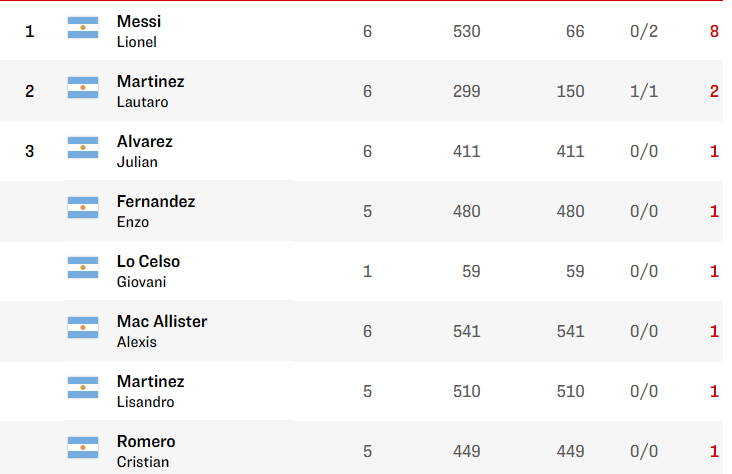Image resolution: width=732 pixels, height=474 pixels.
Task: Open Lautaro Martinez player link
Action: (150, 91)
